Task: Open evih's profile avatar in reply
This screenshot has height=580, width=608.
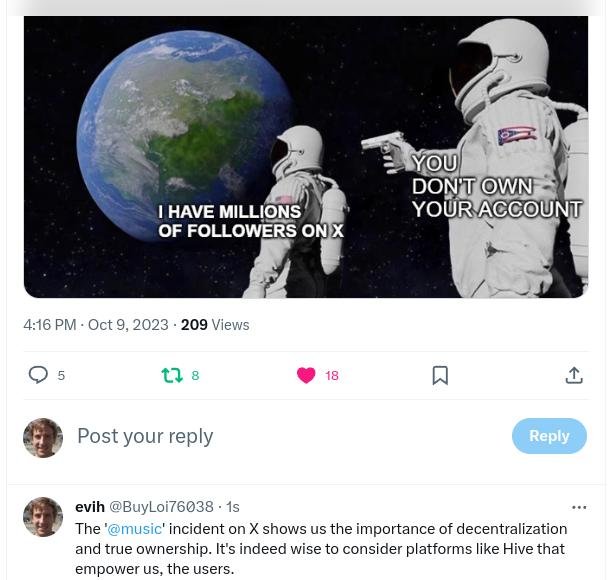Action: click(x=43, y=517)
